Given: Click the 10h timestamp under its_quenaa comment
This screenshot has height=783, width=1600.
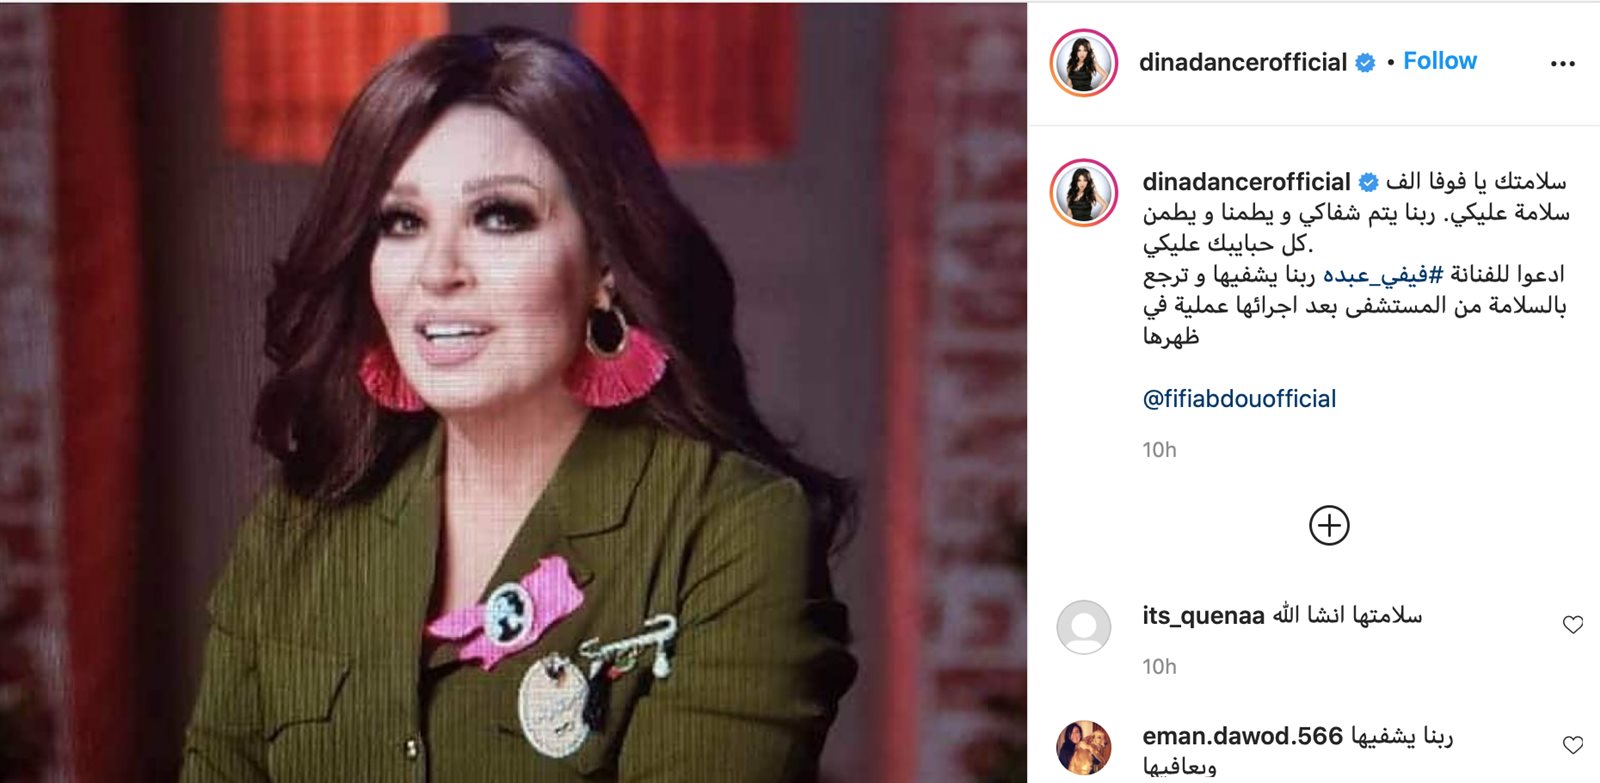Looking at the screenshot, I should (1159, 667).
